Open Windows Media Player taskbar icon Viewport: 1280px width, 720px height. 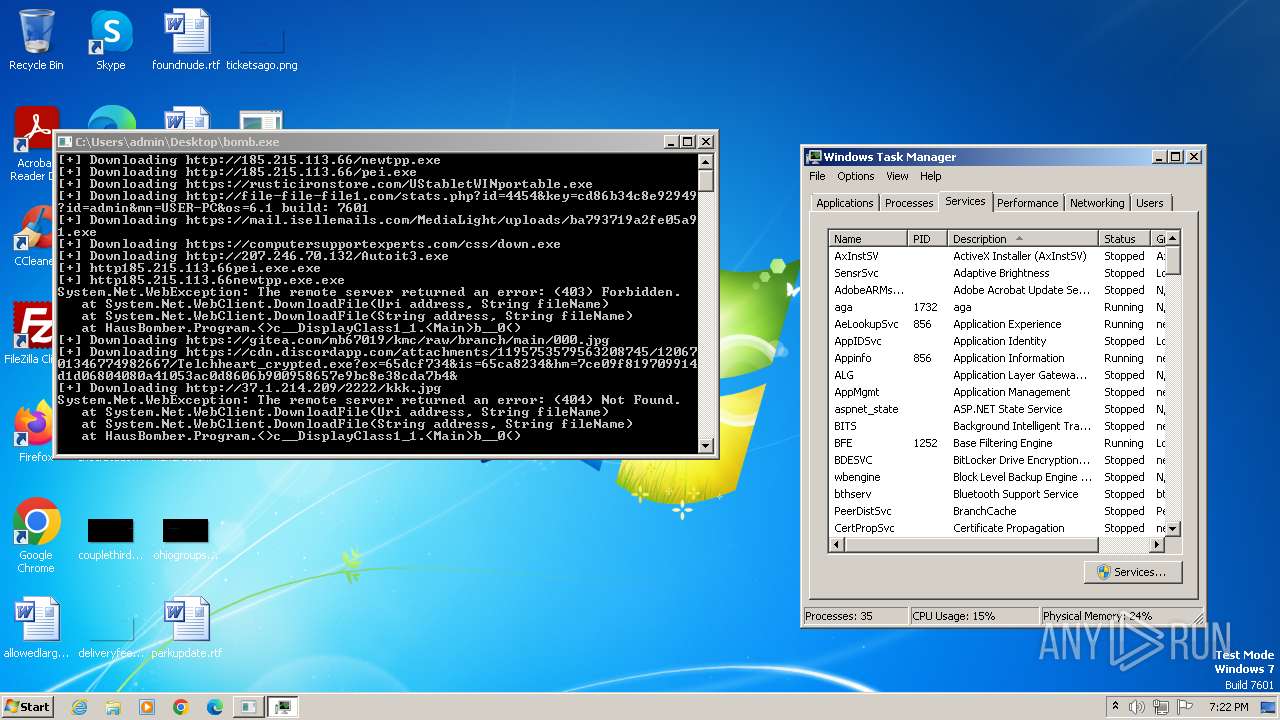pos(147,707)
